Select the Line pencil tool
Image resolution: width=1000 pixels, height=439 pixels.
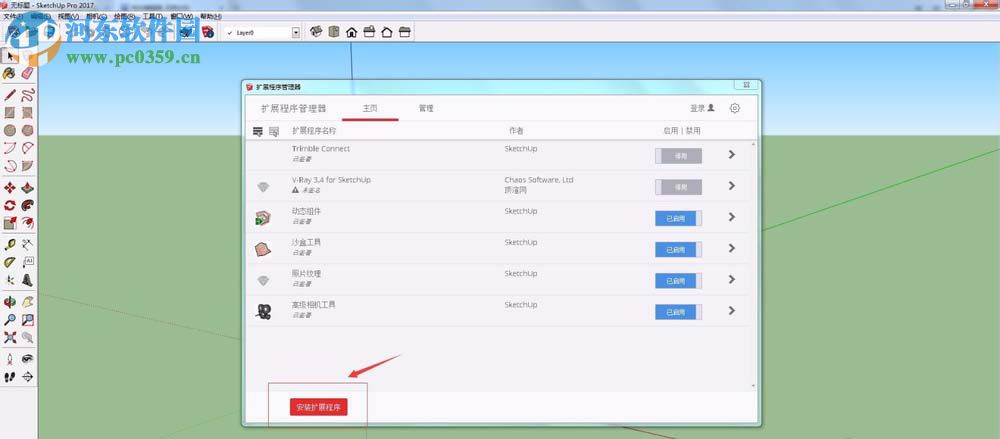click(10, 96)
